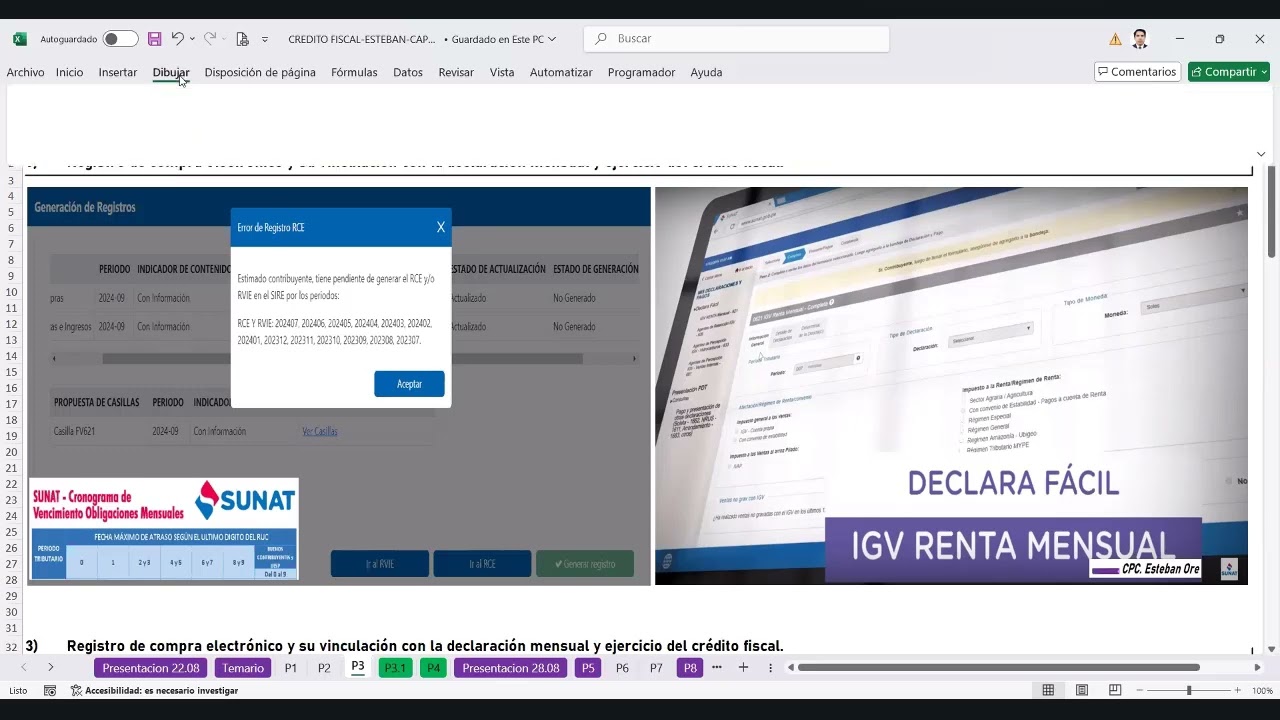This screenshot has width=1280, height=720.
Task: Open the file name saved-location dropdown
Action: [x=552, y=39]
